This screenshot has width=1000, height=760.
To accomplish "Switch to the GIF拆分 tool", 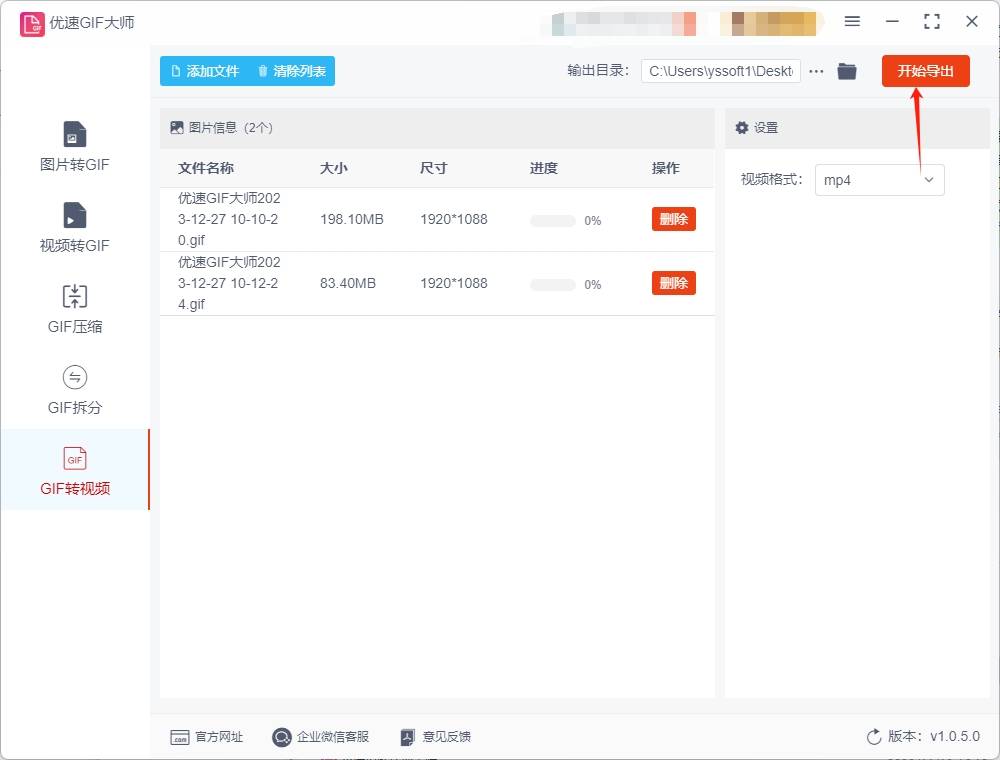I will click(74, 389).
